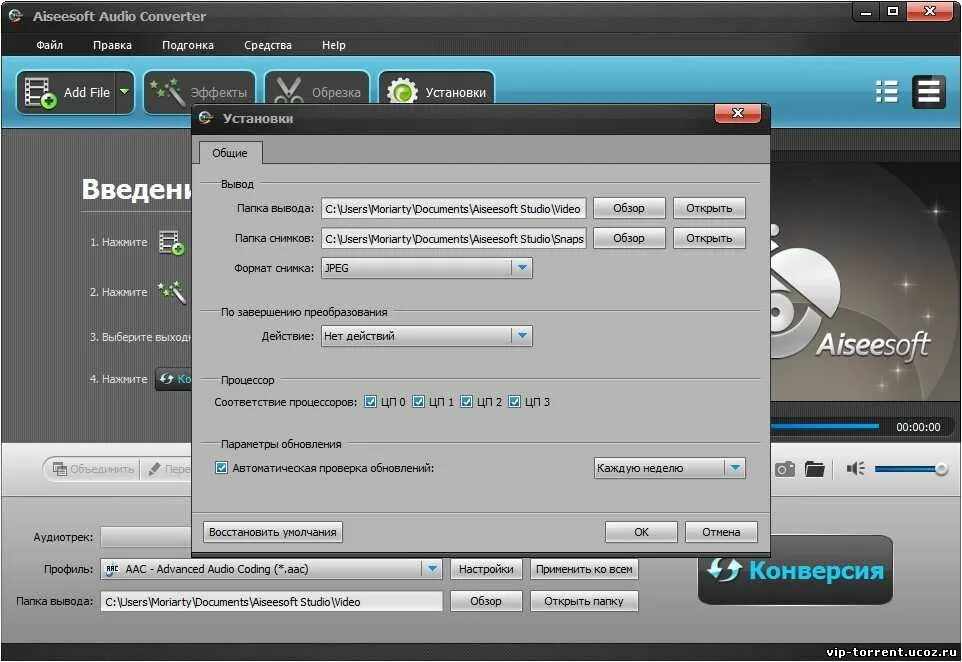Toggle automatic update check checkbox
The height and width of the screenshot is (662, 962).
221,468
